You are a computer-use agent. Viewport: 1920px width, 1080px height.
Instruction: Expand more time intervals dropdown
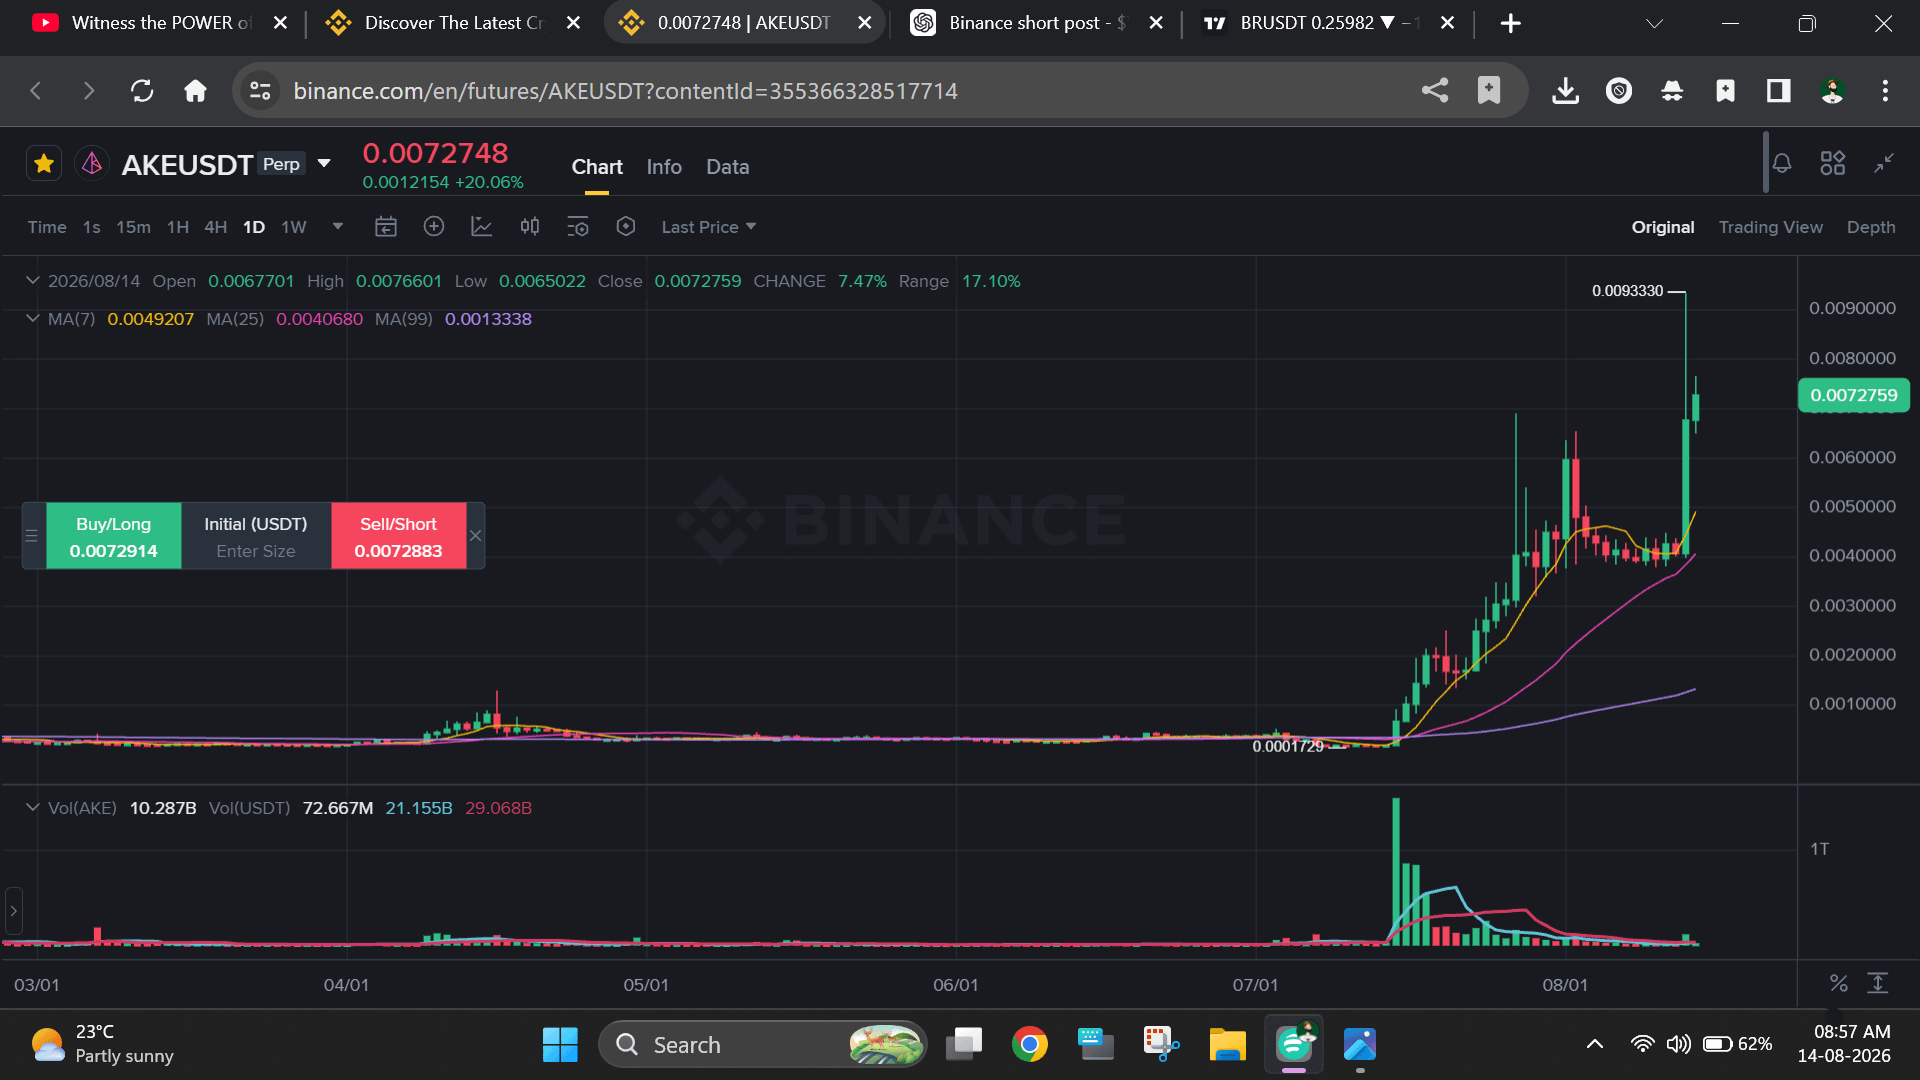[x=338, y=226]
